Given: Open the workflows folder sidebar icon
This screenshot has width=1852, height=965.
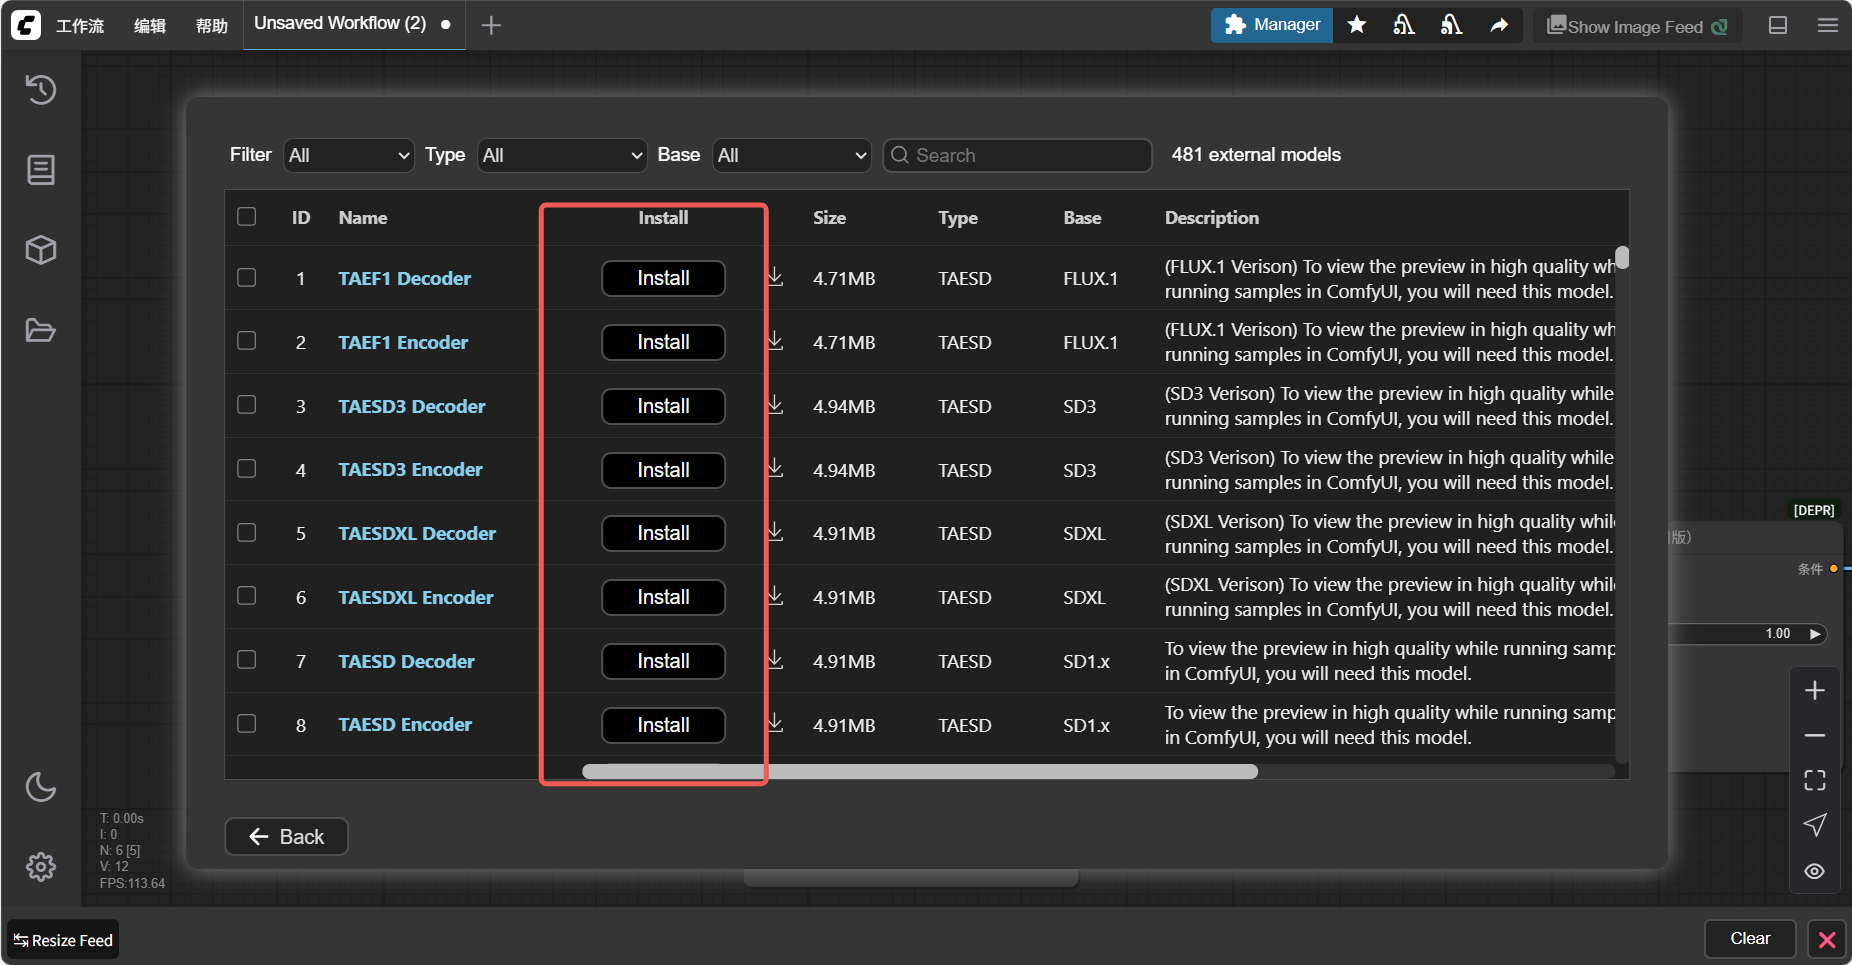Looking at the screenshot, I should 40,330.
